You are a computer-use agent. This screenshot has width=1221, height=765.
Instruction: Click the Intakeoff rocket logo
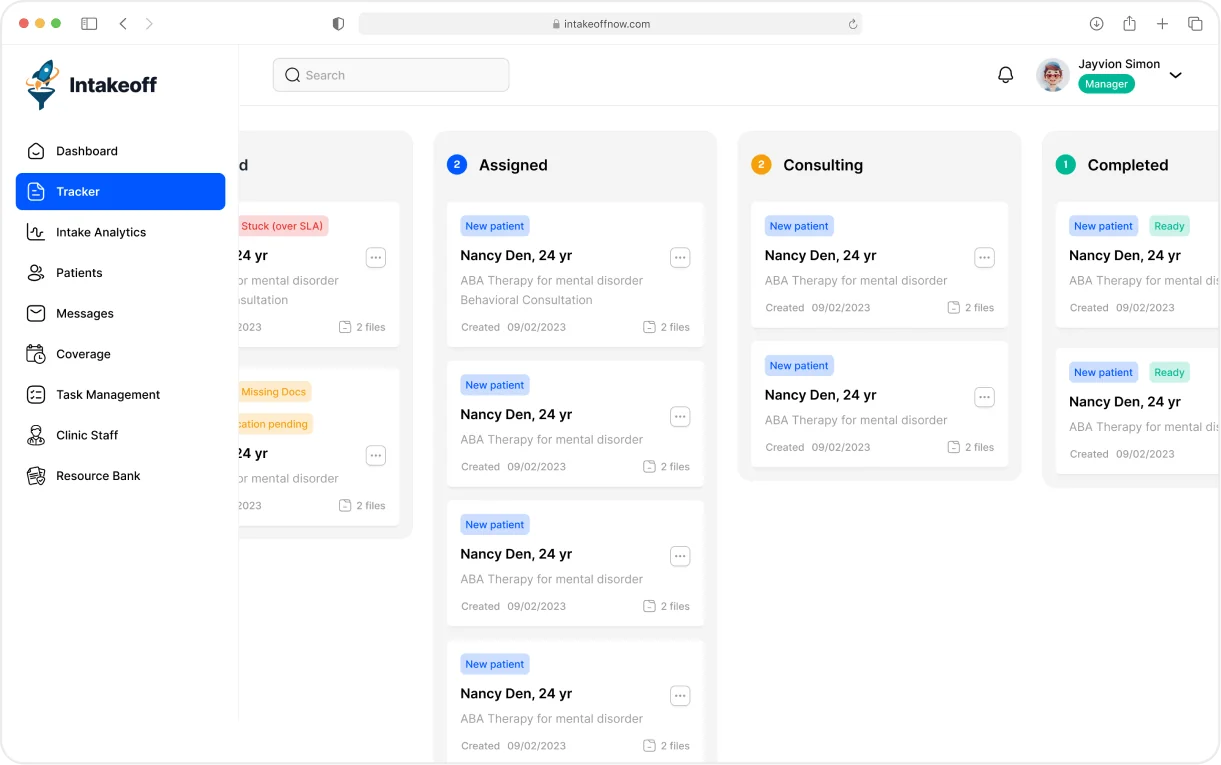(42, 85)
